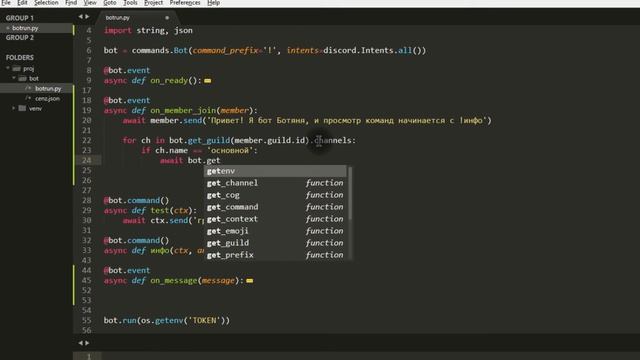Click the GROUP 1 heading
The height and width of the screenshot is (360, 640).
click(20, 18)
